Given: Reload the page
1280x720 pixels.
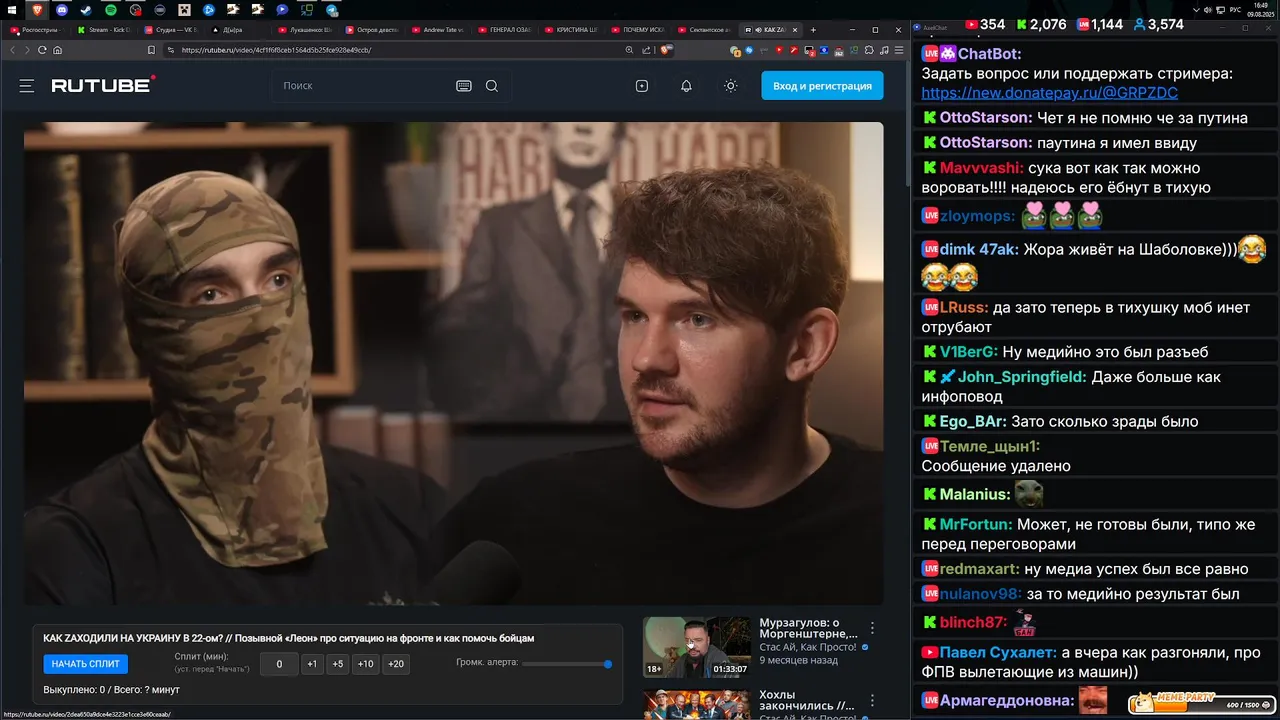Looking at the screenshot, I should [x=42, y=50].
